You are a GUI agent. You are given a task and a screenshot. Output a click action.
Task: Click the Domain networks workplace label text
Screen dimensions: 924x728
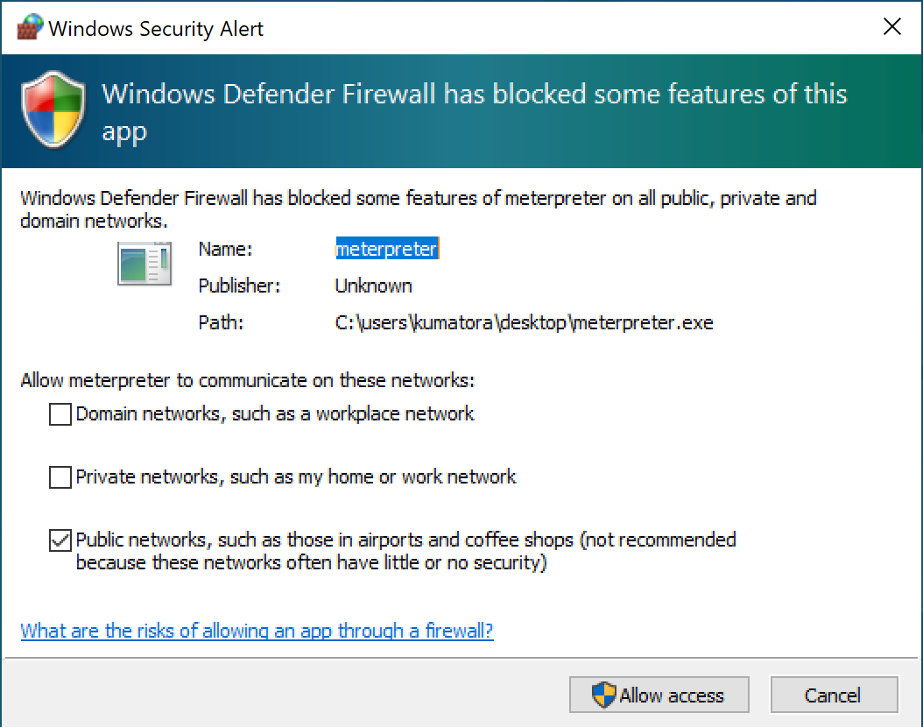coord(275,414)
